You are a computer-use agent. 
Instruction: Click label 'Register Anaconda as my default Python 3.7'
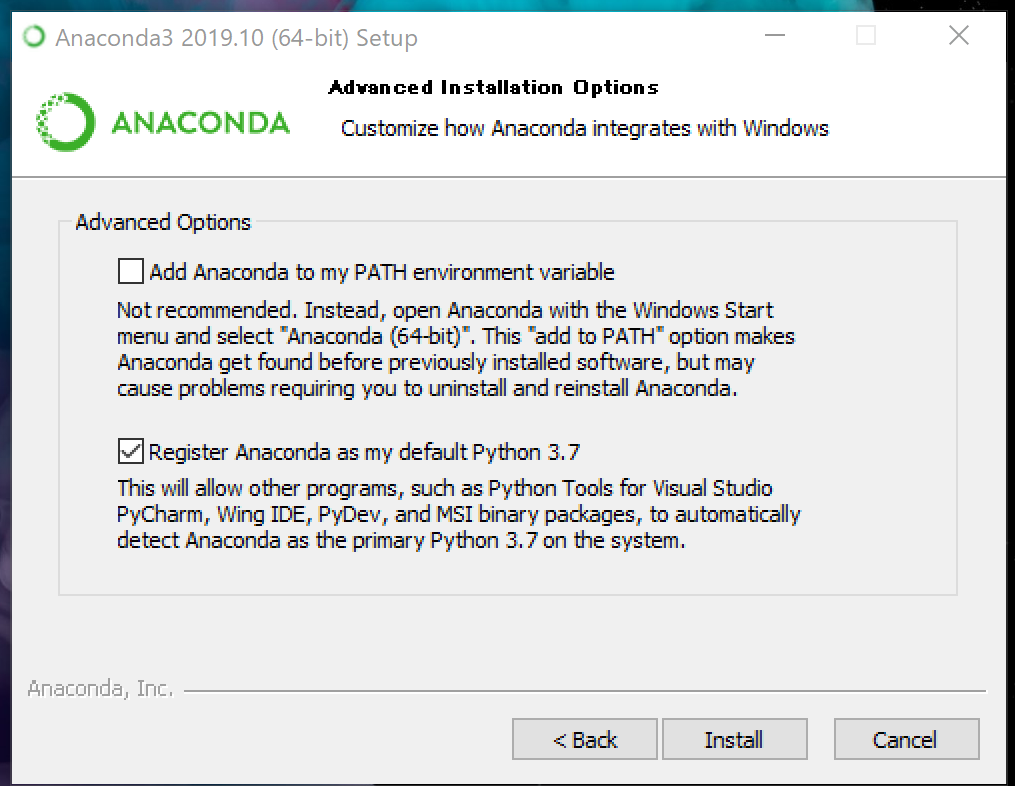click(364, 451)
